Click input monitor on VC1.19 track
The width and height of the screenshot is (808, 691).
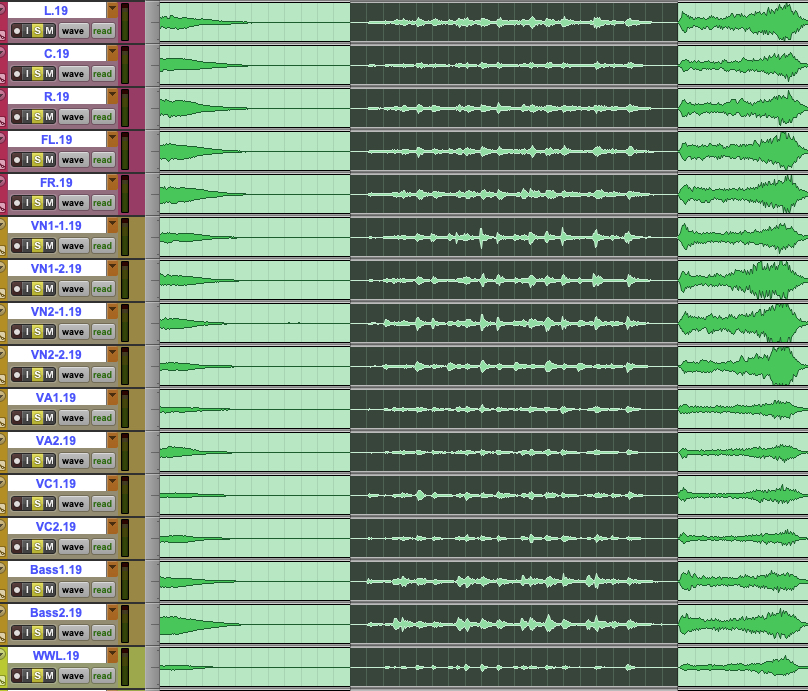27,504
